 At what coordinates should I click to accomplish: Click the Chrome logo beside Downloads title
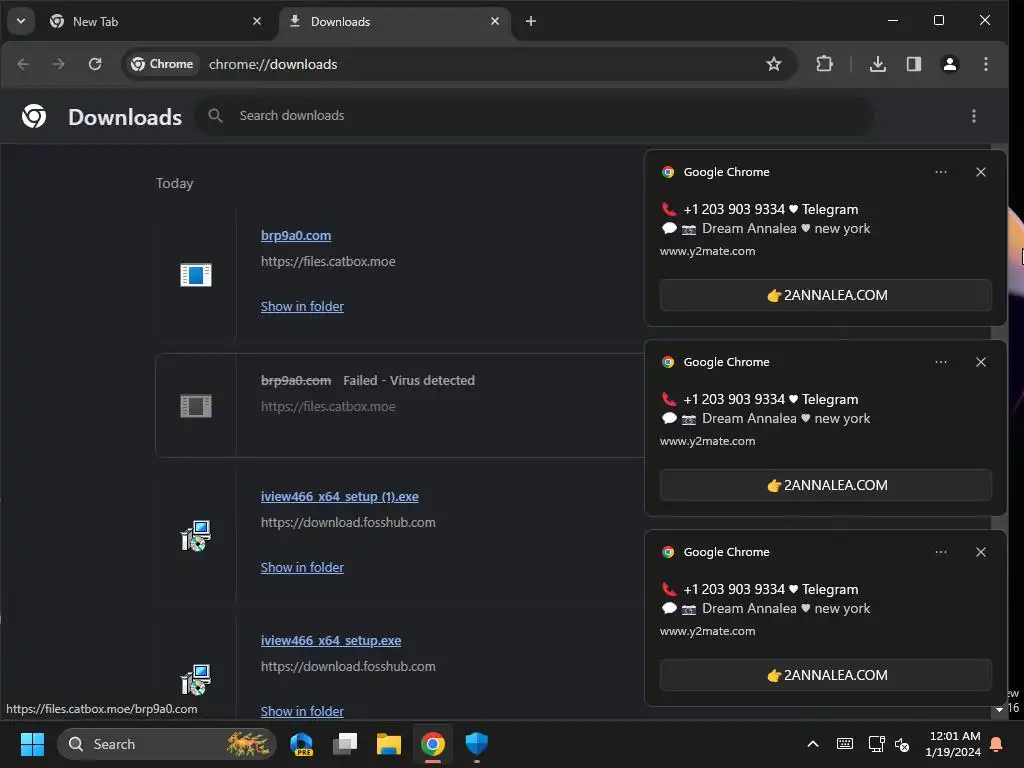[x=34, y=116]
